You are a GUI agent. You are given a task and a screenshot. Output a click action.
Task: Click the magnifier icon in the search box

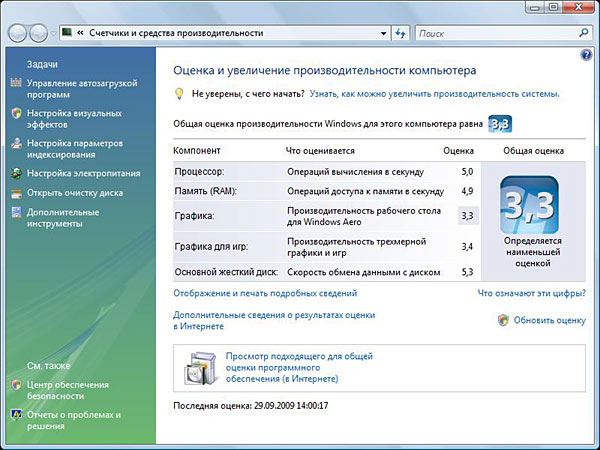(x=584, y=33)
